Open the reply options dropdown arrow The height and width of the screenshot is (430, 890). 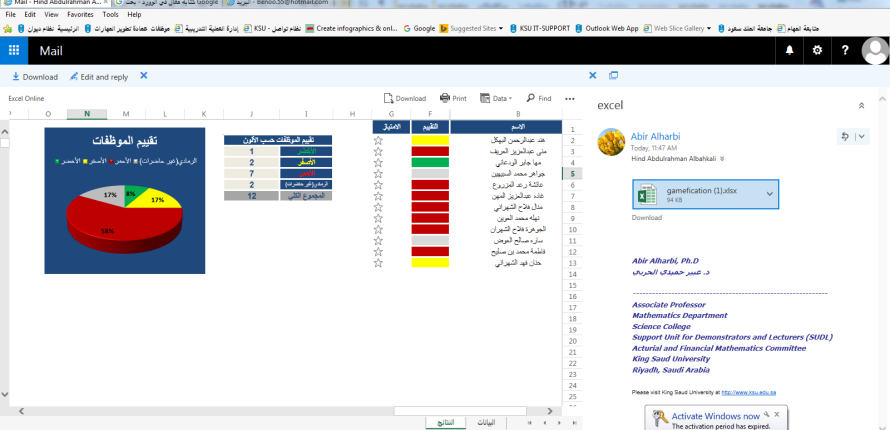[862, 137]
